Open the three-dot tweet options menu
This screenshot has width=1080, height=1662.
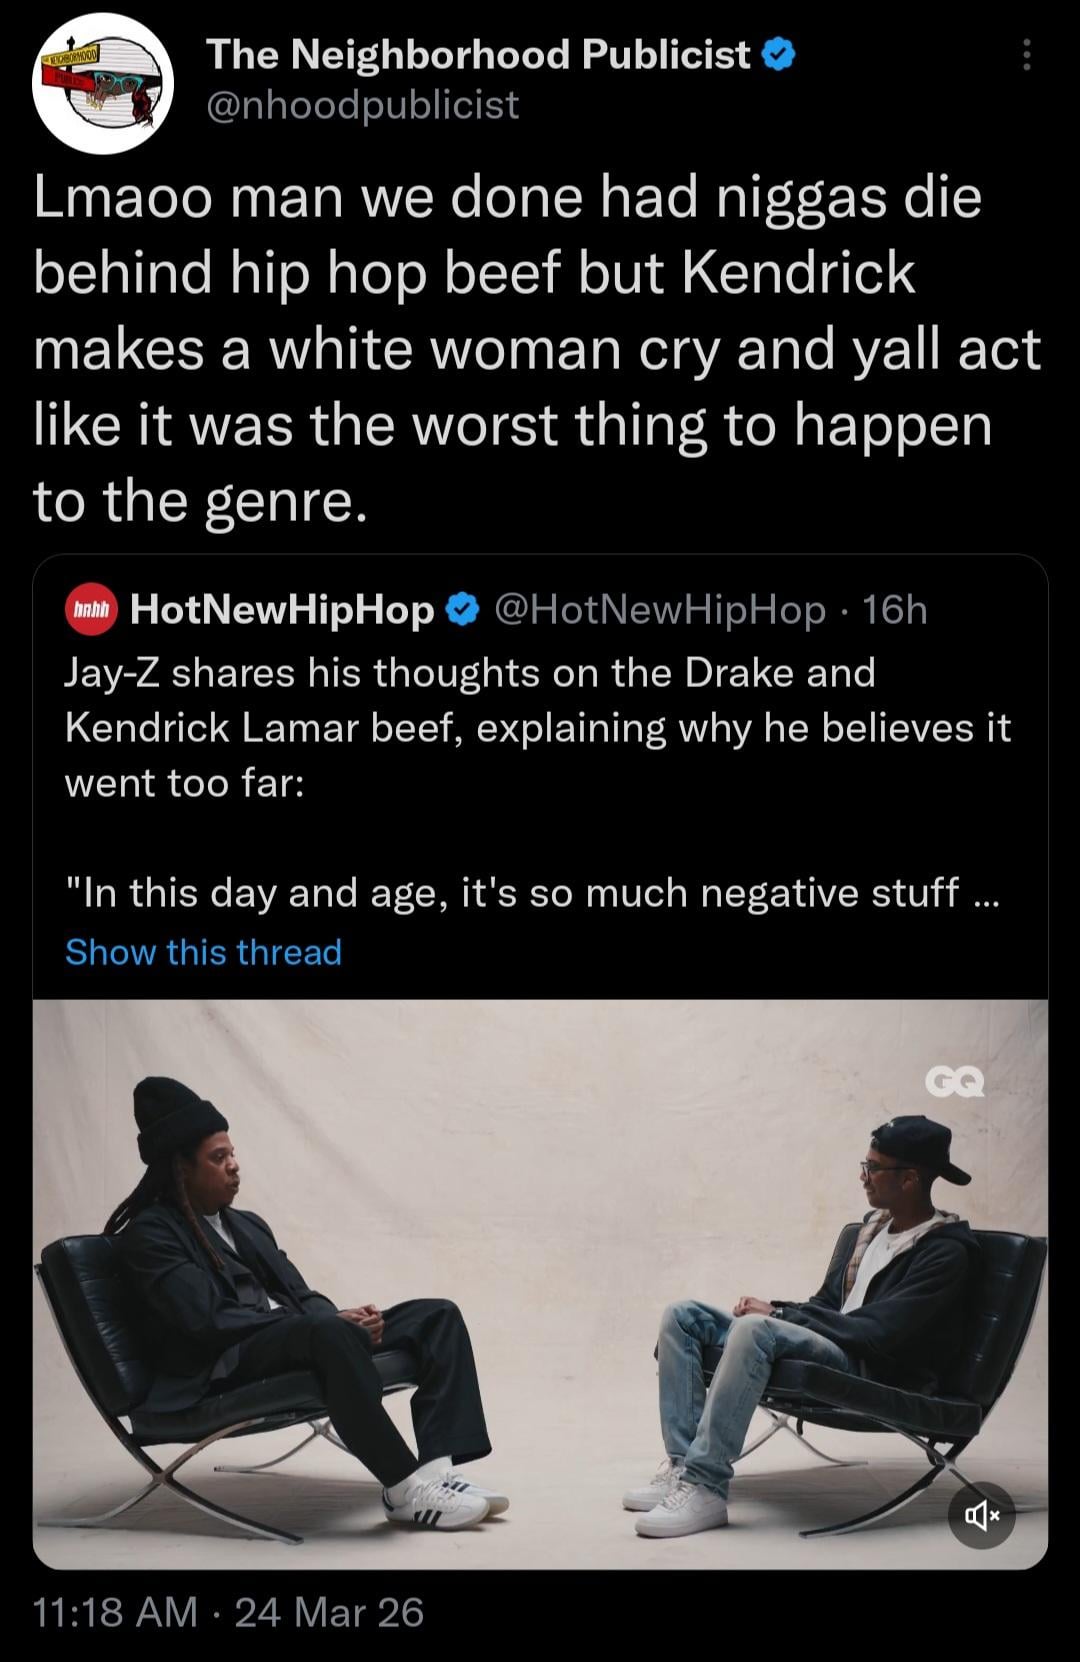click(1026, 55)
